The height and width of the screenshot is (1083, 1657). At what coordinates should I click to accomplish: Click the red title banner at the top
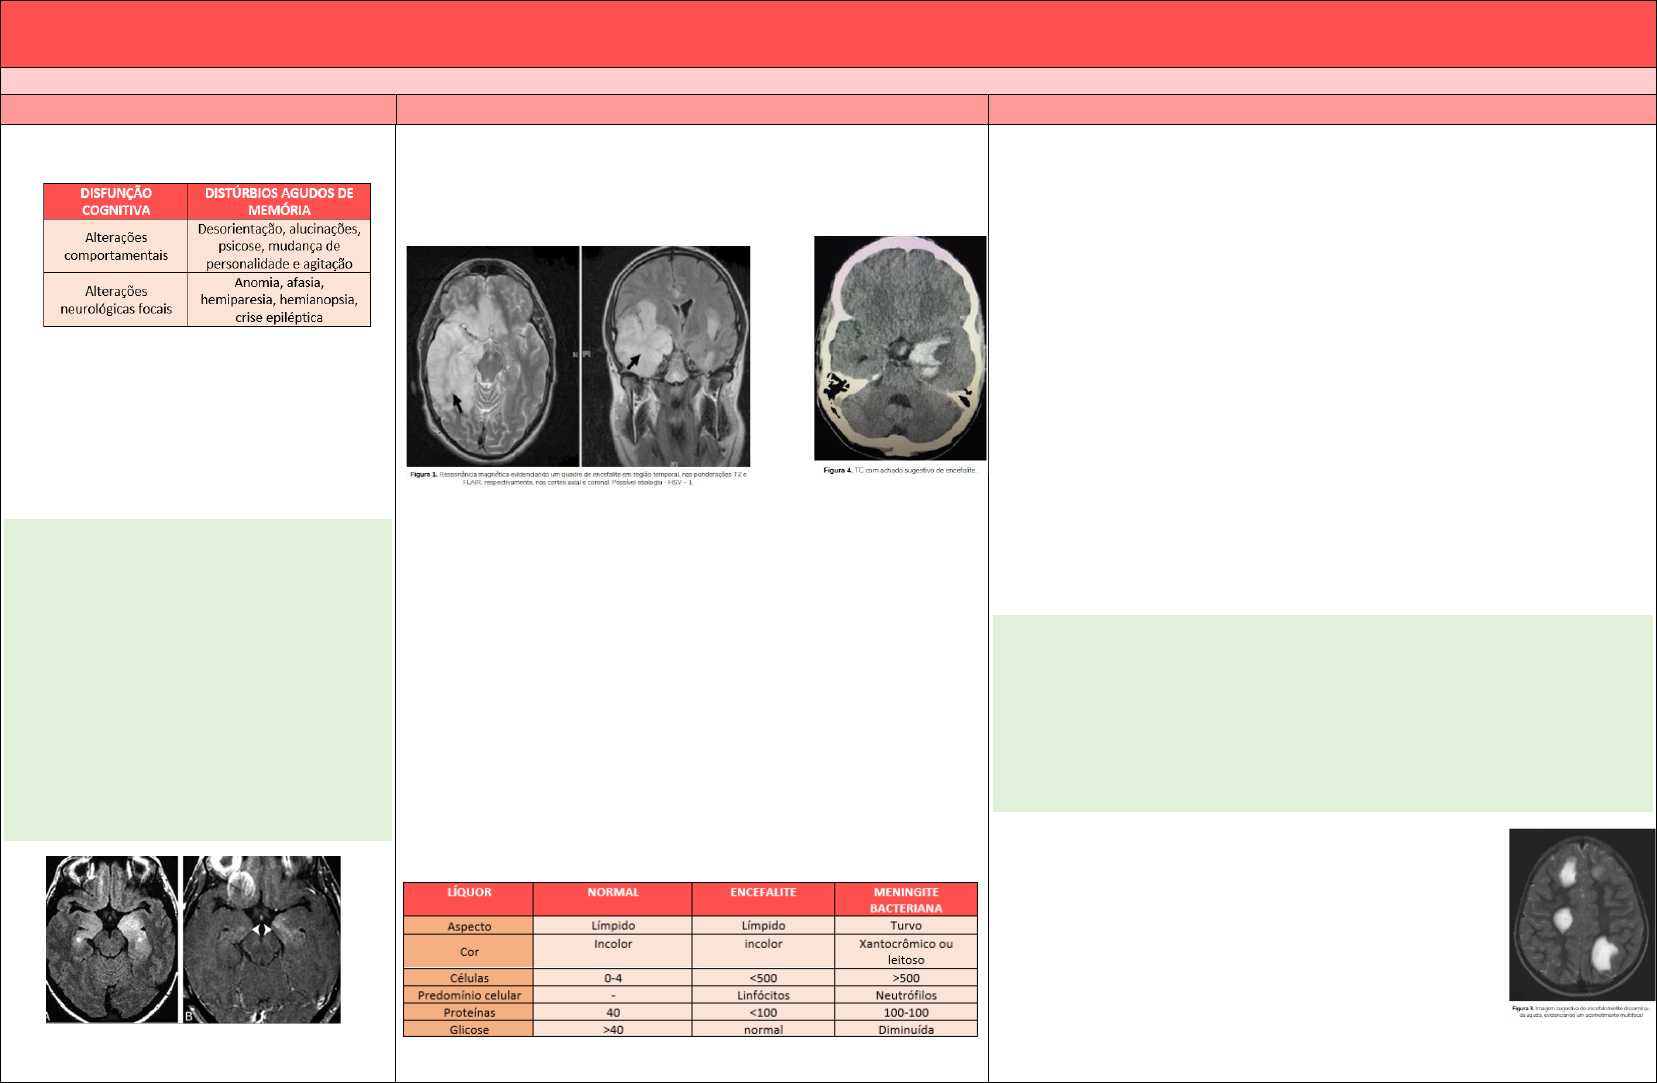828,34
